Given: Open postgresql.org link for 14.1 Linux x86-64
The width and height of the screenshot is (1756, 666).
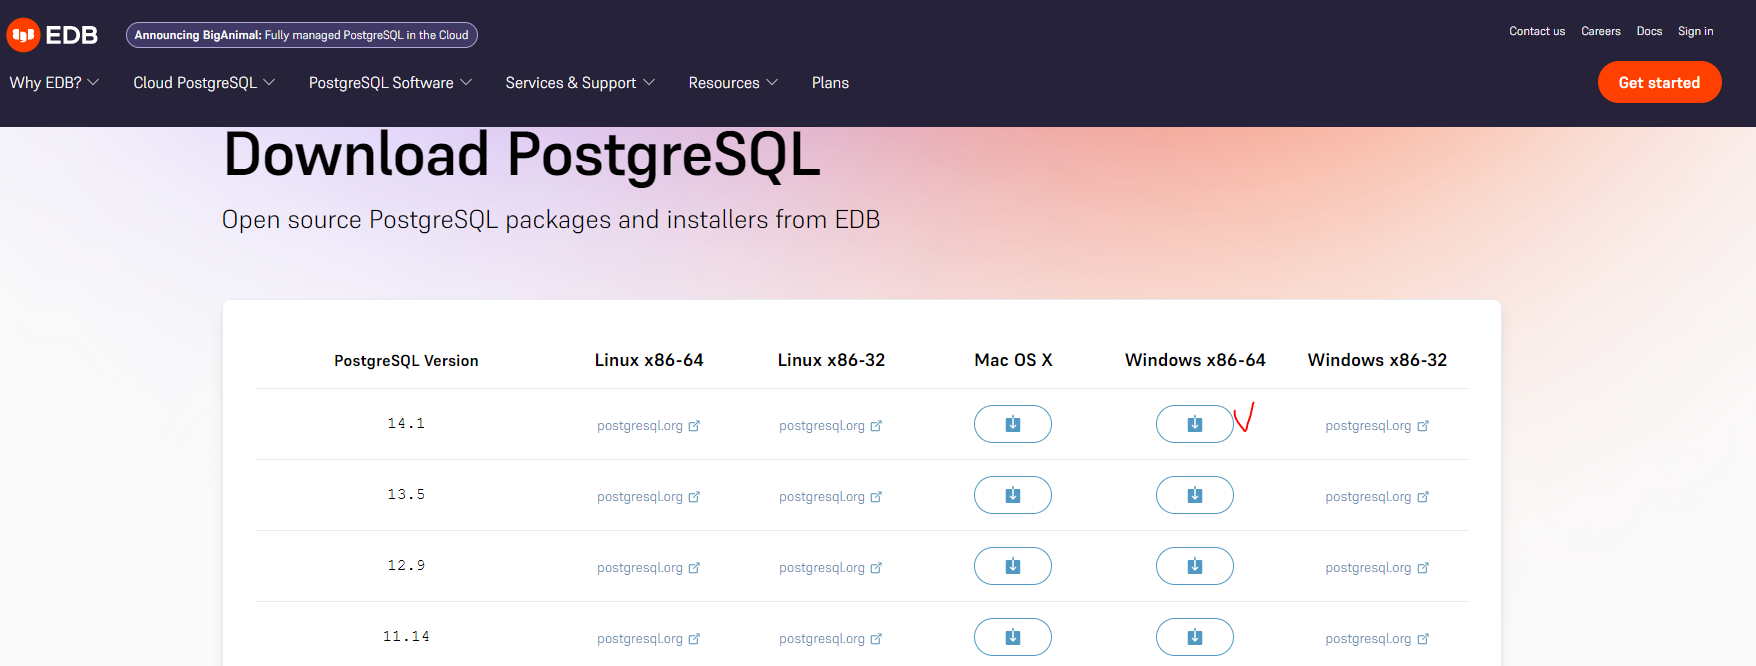Looking at the screenshot, I should click(648, 426).
